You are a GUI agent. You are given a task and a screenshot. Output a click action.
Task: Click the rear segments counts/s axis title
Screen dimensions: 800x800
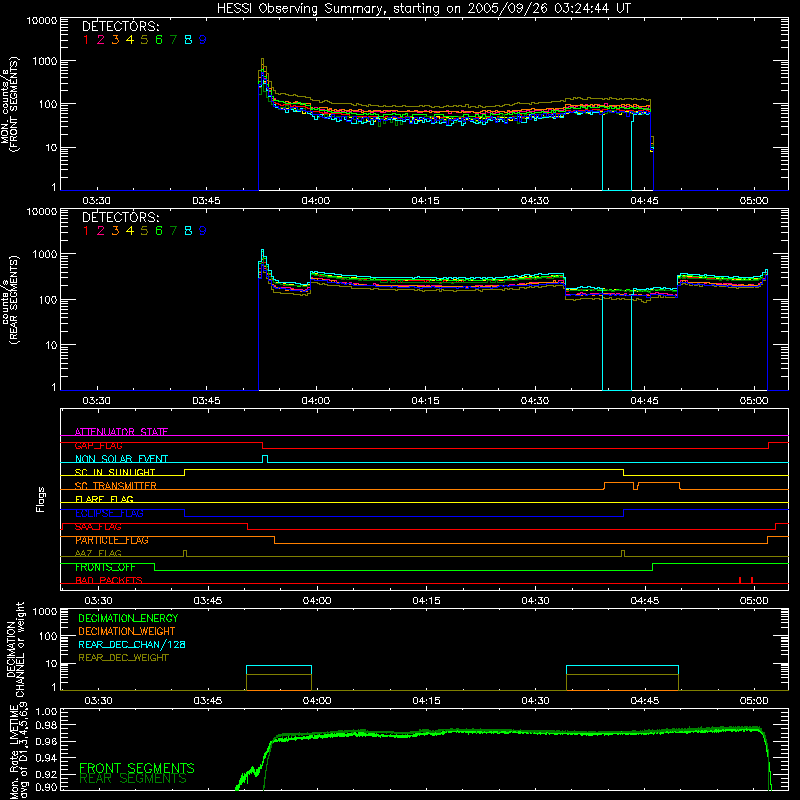pos(9,300)
